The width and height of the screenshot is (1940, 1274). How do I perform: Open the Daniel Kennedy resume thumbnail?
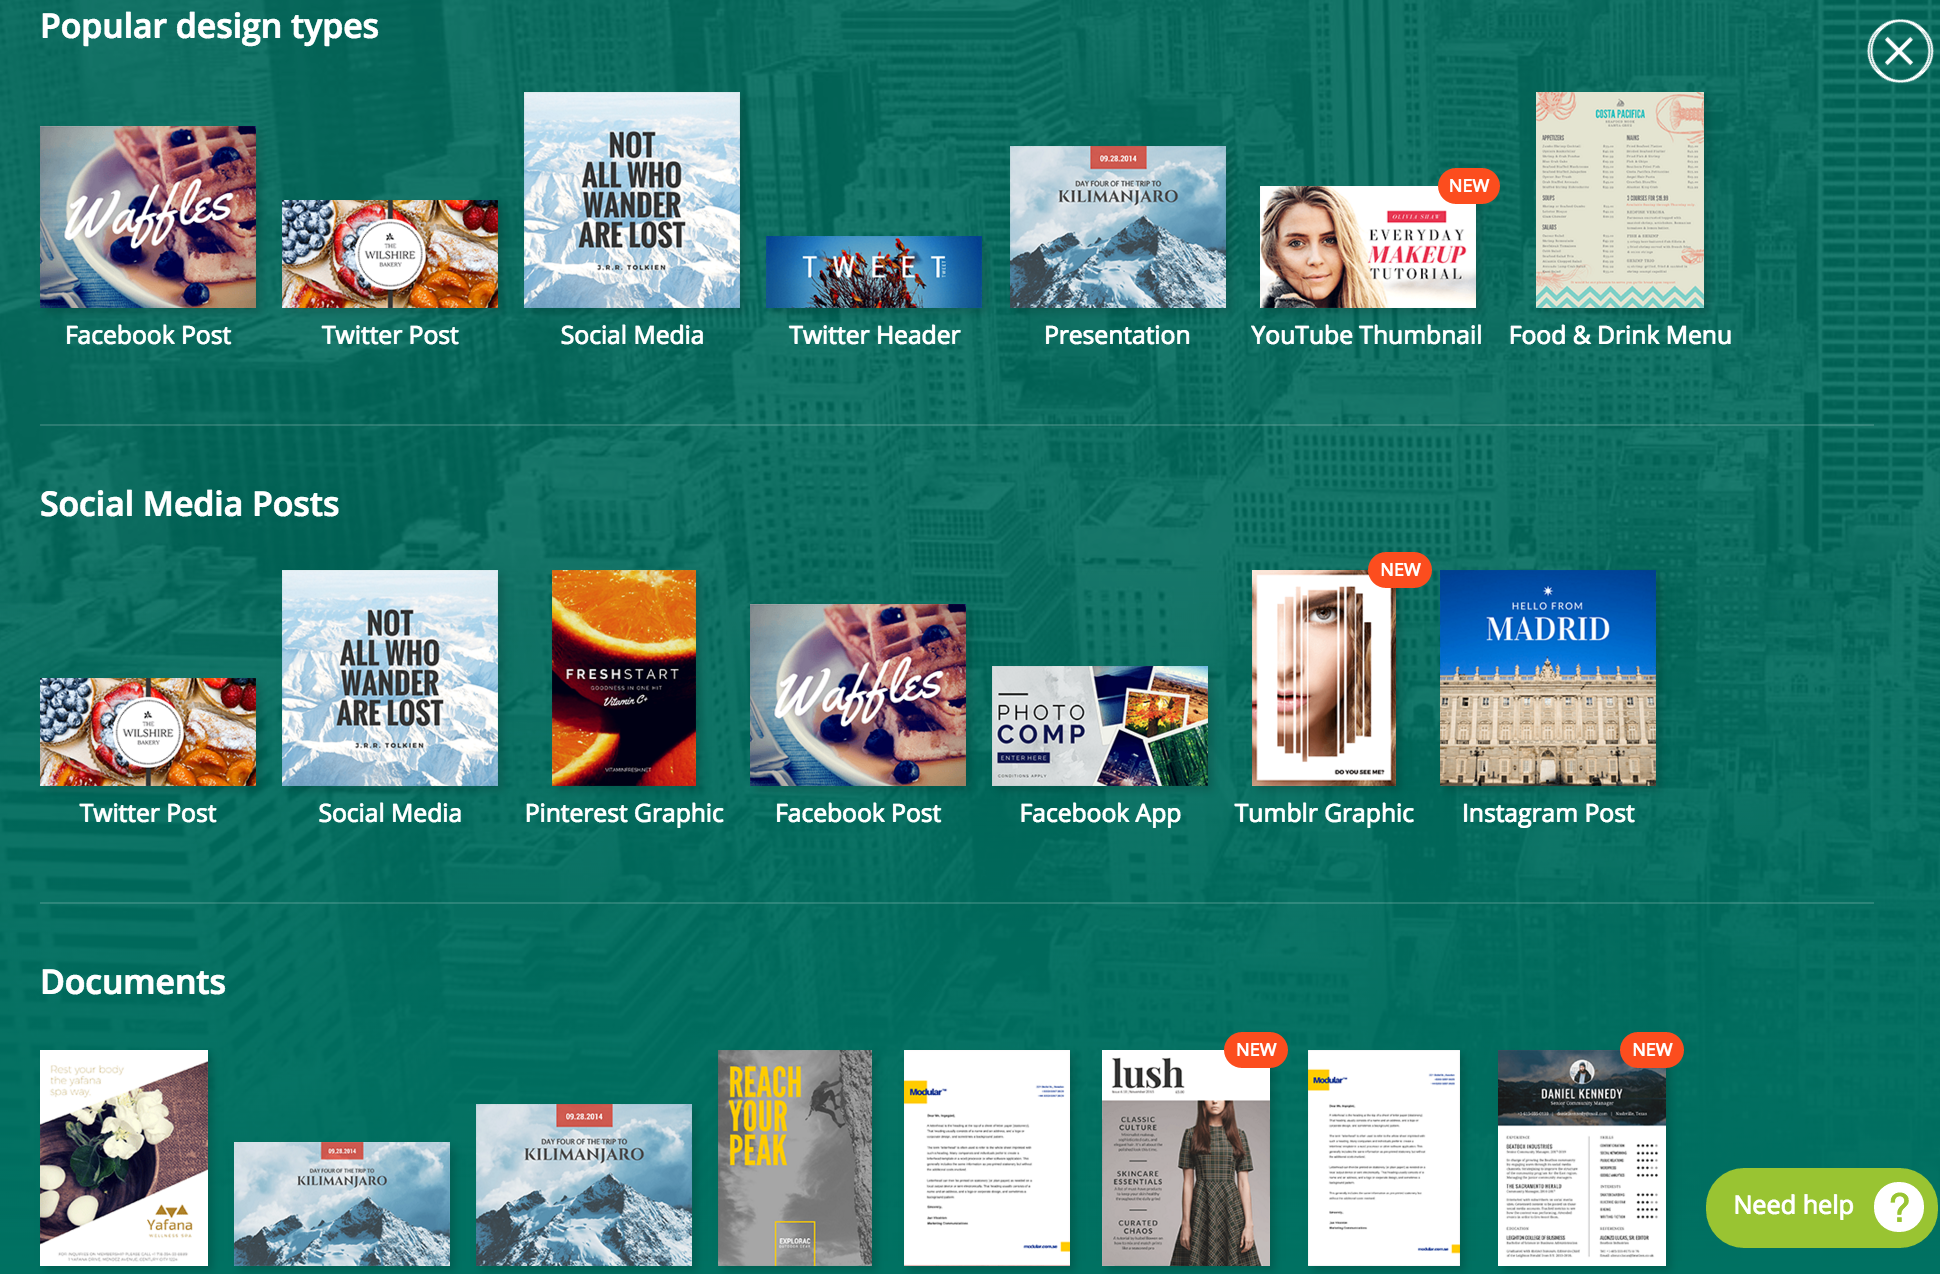tap(1582, 1158)
